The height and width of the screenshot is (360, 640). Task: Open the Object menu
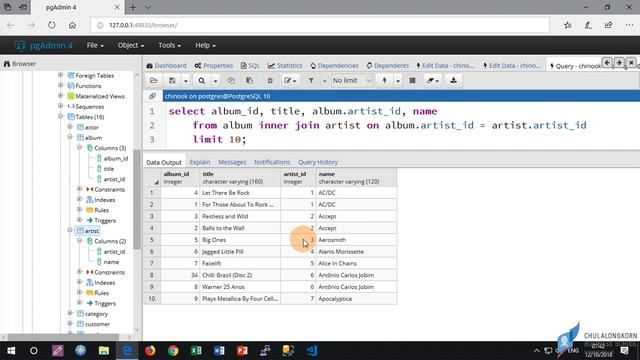pos(131,45)
